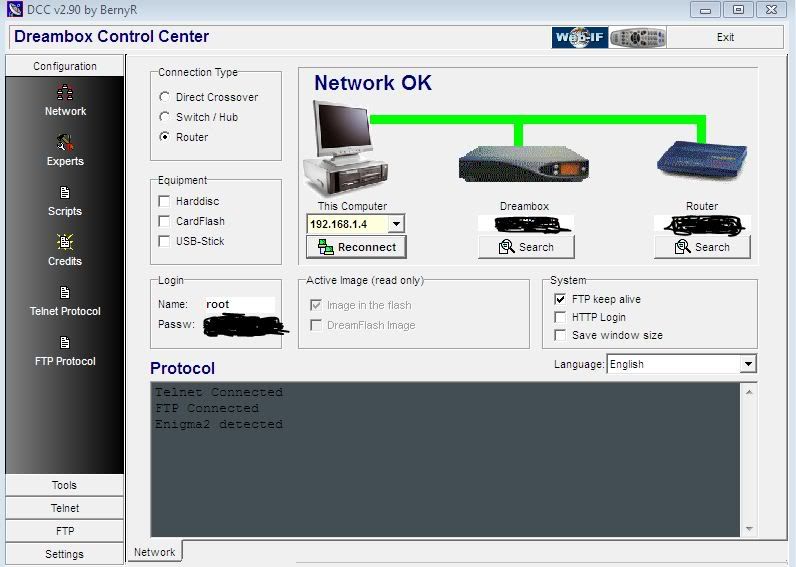Image resolution: width=796 pixels, height=567 pixels.
Task: Enable the USB-Stick equipment checkbox
Action: tap(164, 241)
